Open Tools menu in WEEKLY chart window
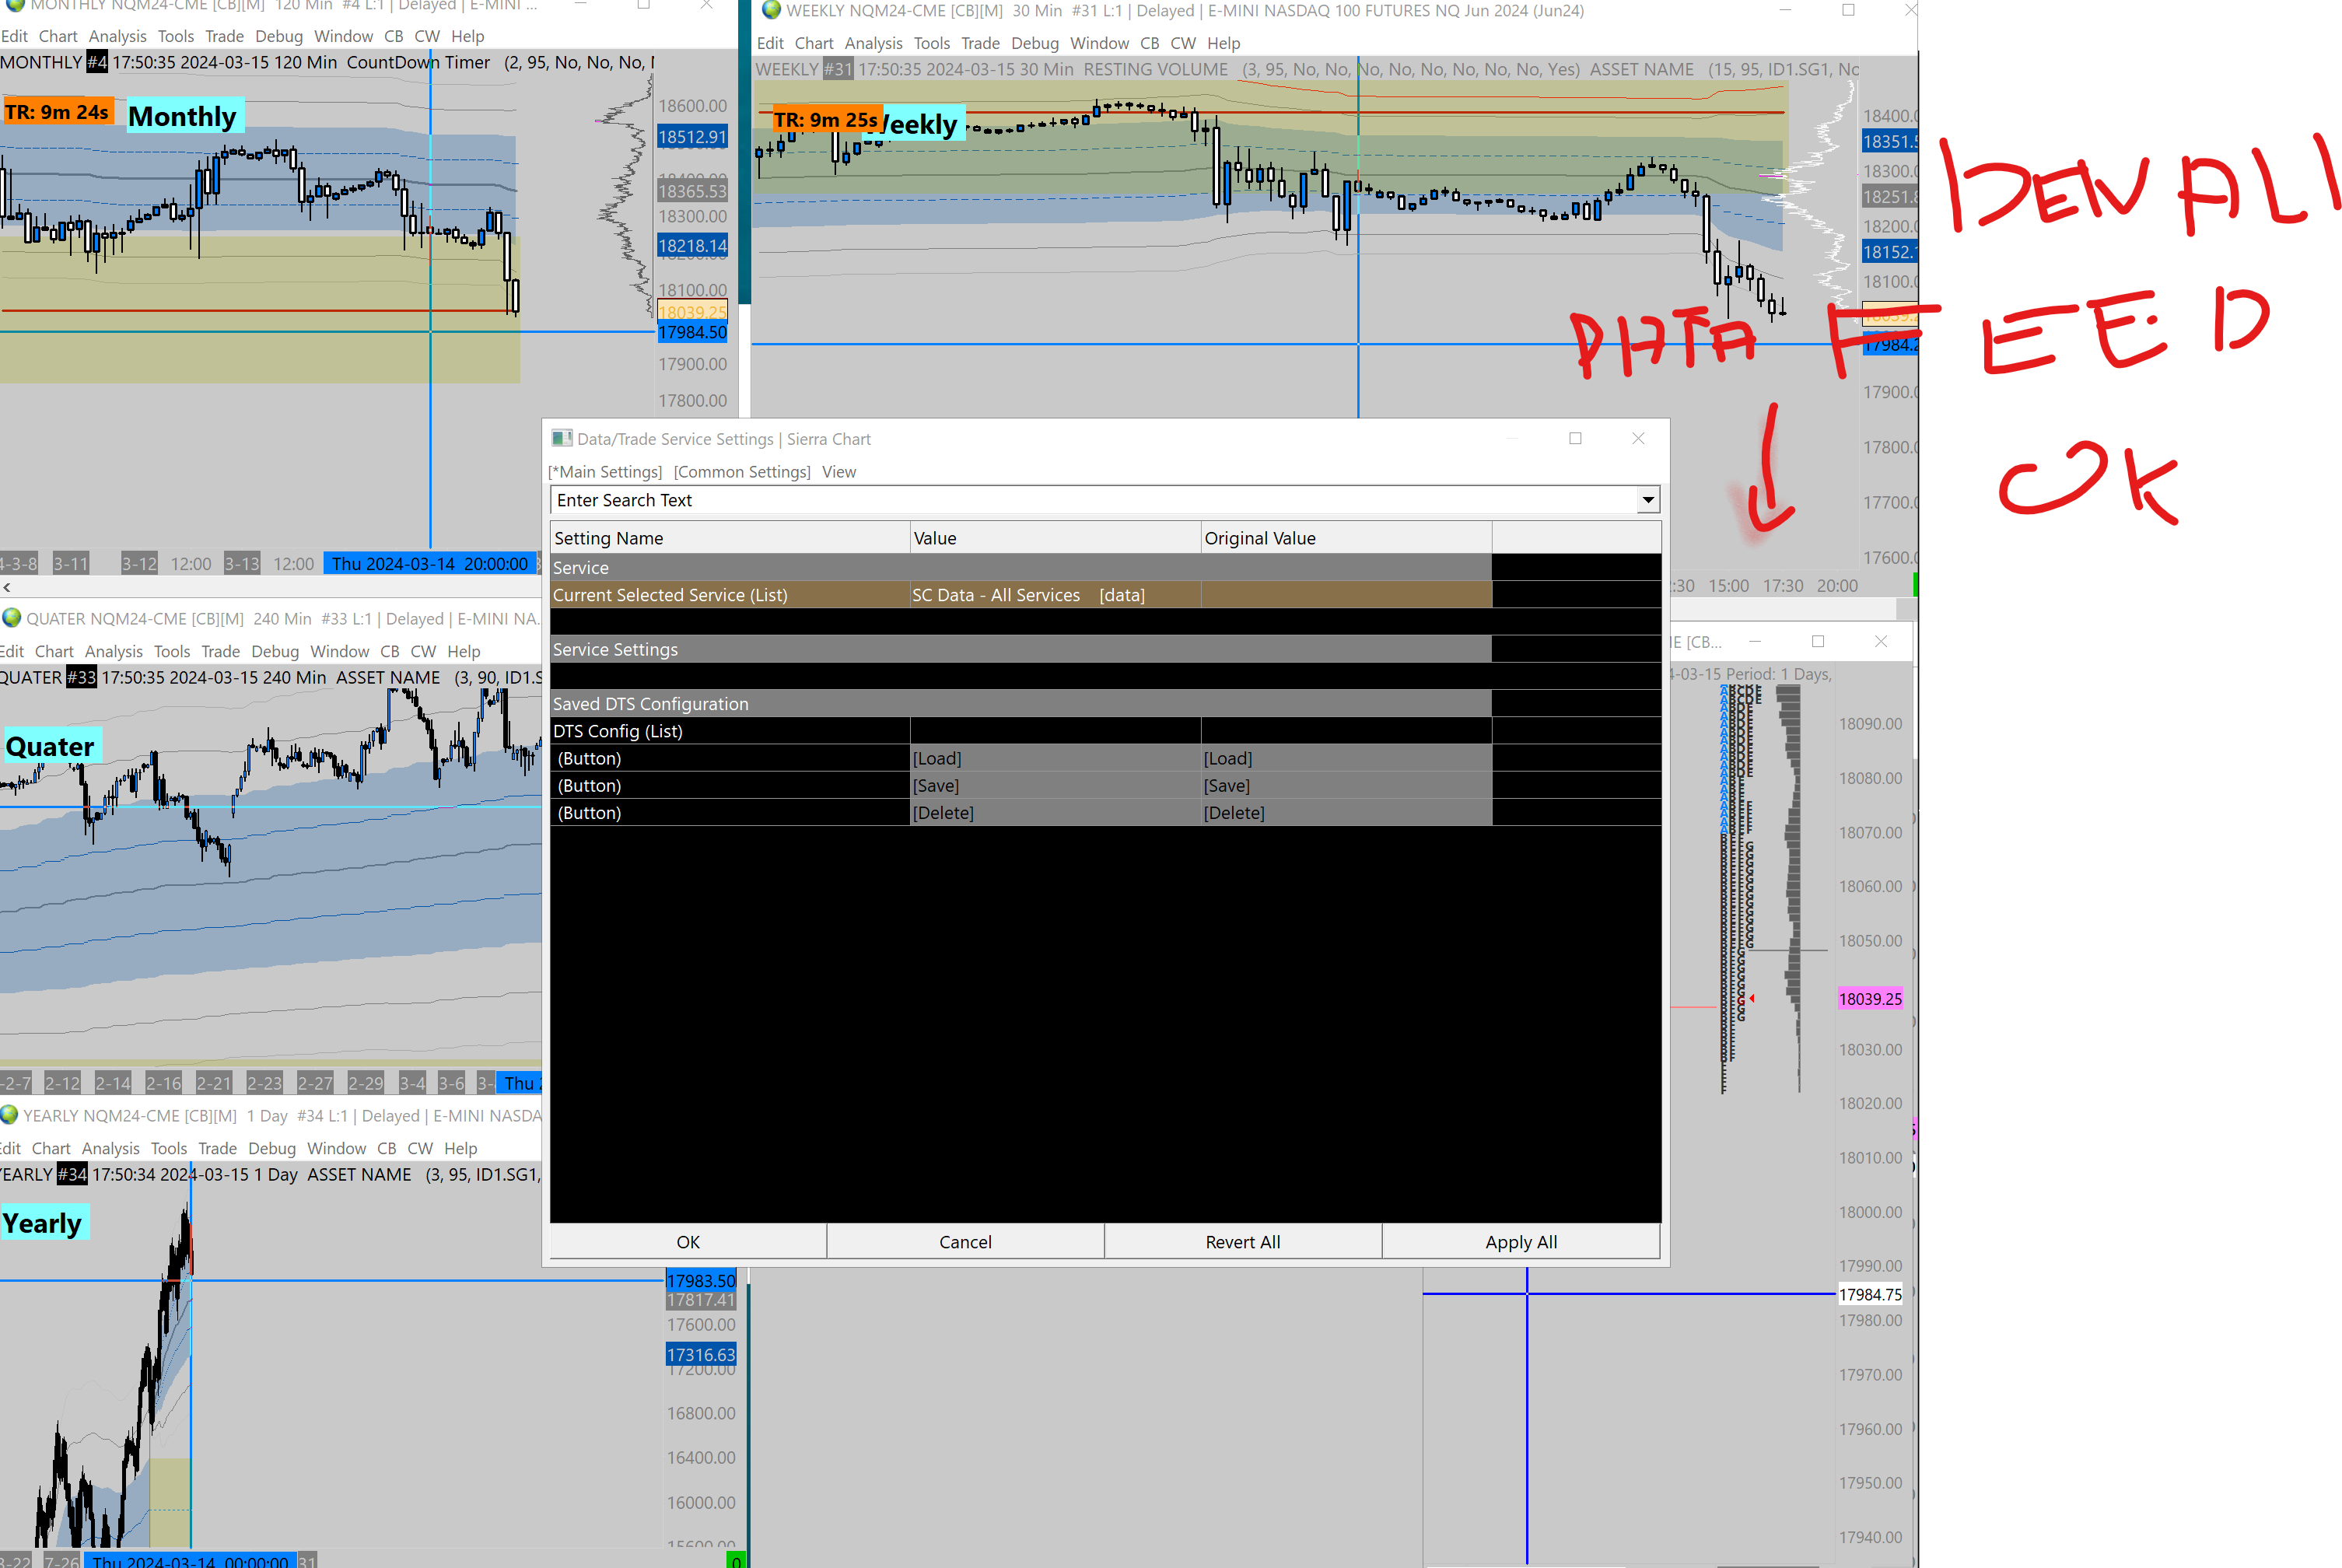2342x1568 pixels. pyautogui.click(x=932, y=43)
